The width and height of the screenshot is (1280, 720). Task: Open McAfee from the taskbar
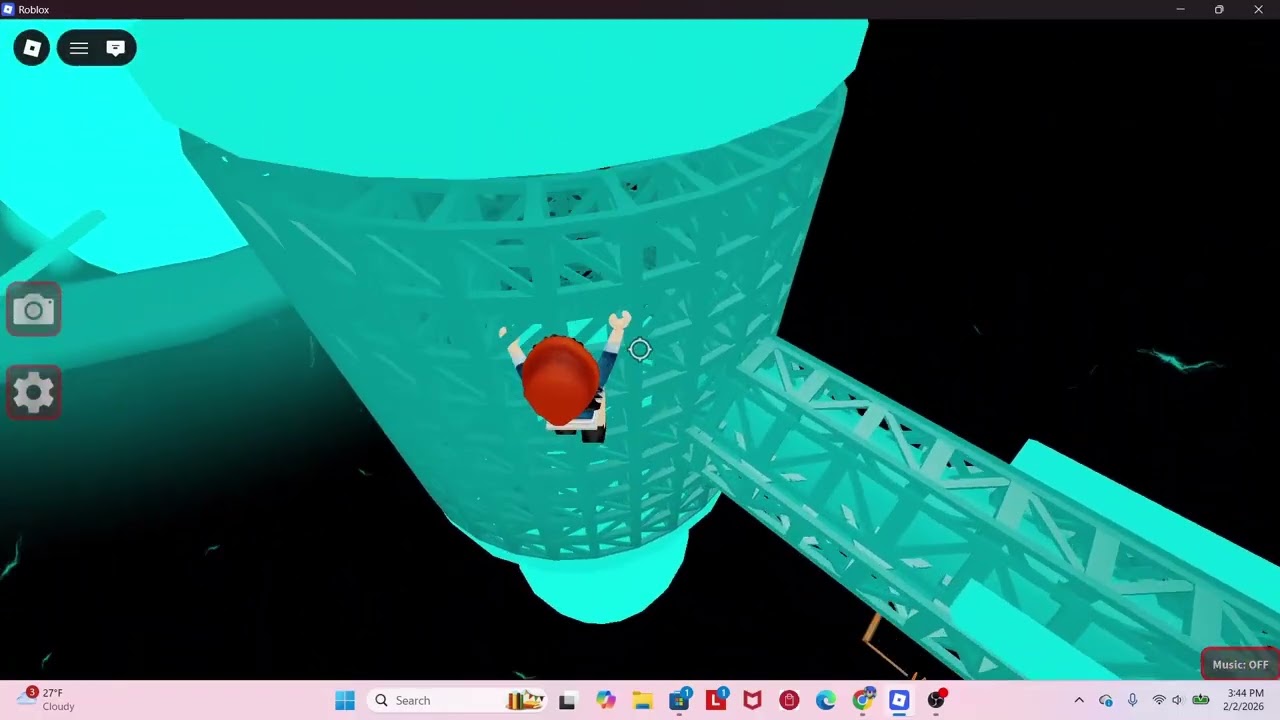752,700
